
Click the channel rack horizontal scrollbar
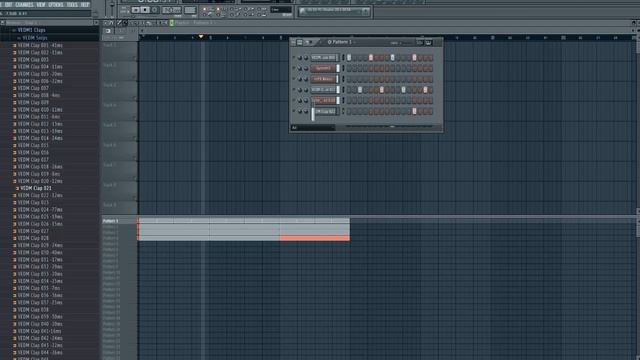coord(390,127)
